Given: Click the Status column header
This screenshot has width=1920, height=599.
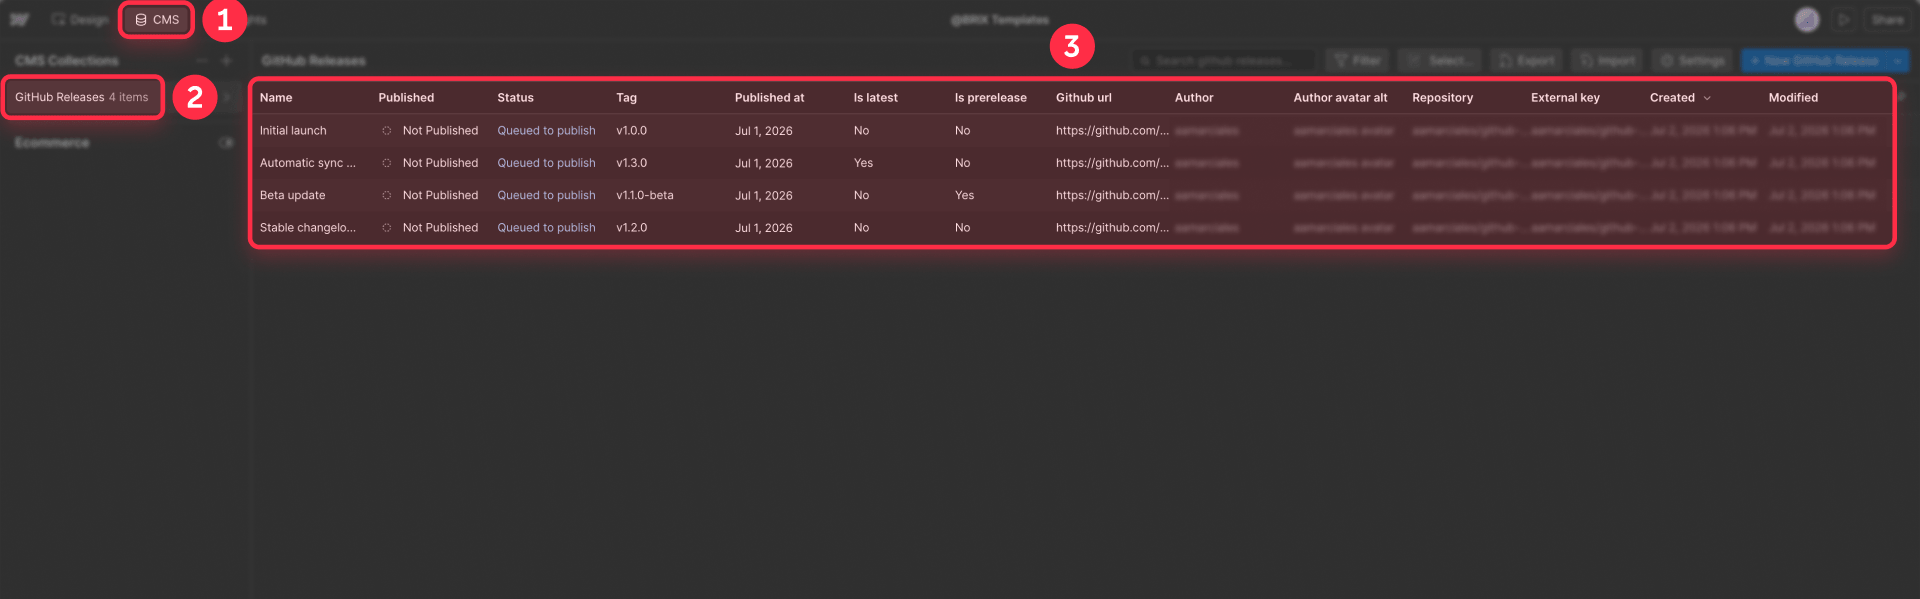Looking at the screenshot, I should pyautogui.click(x=515, y=98).
